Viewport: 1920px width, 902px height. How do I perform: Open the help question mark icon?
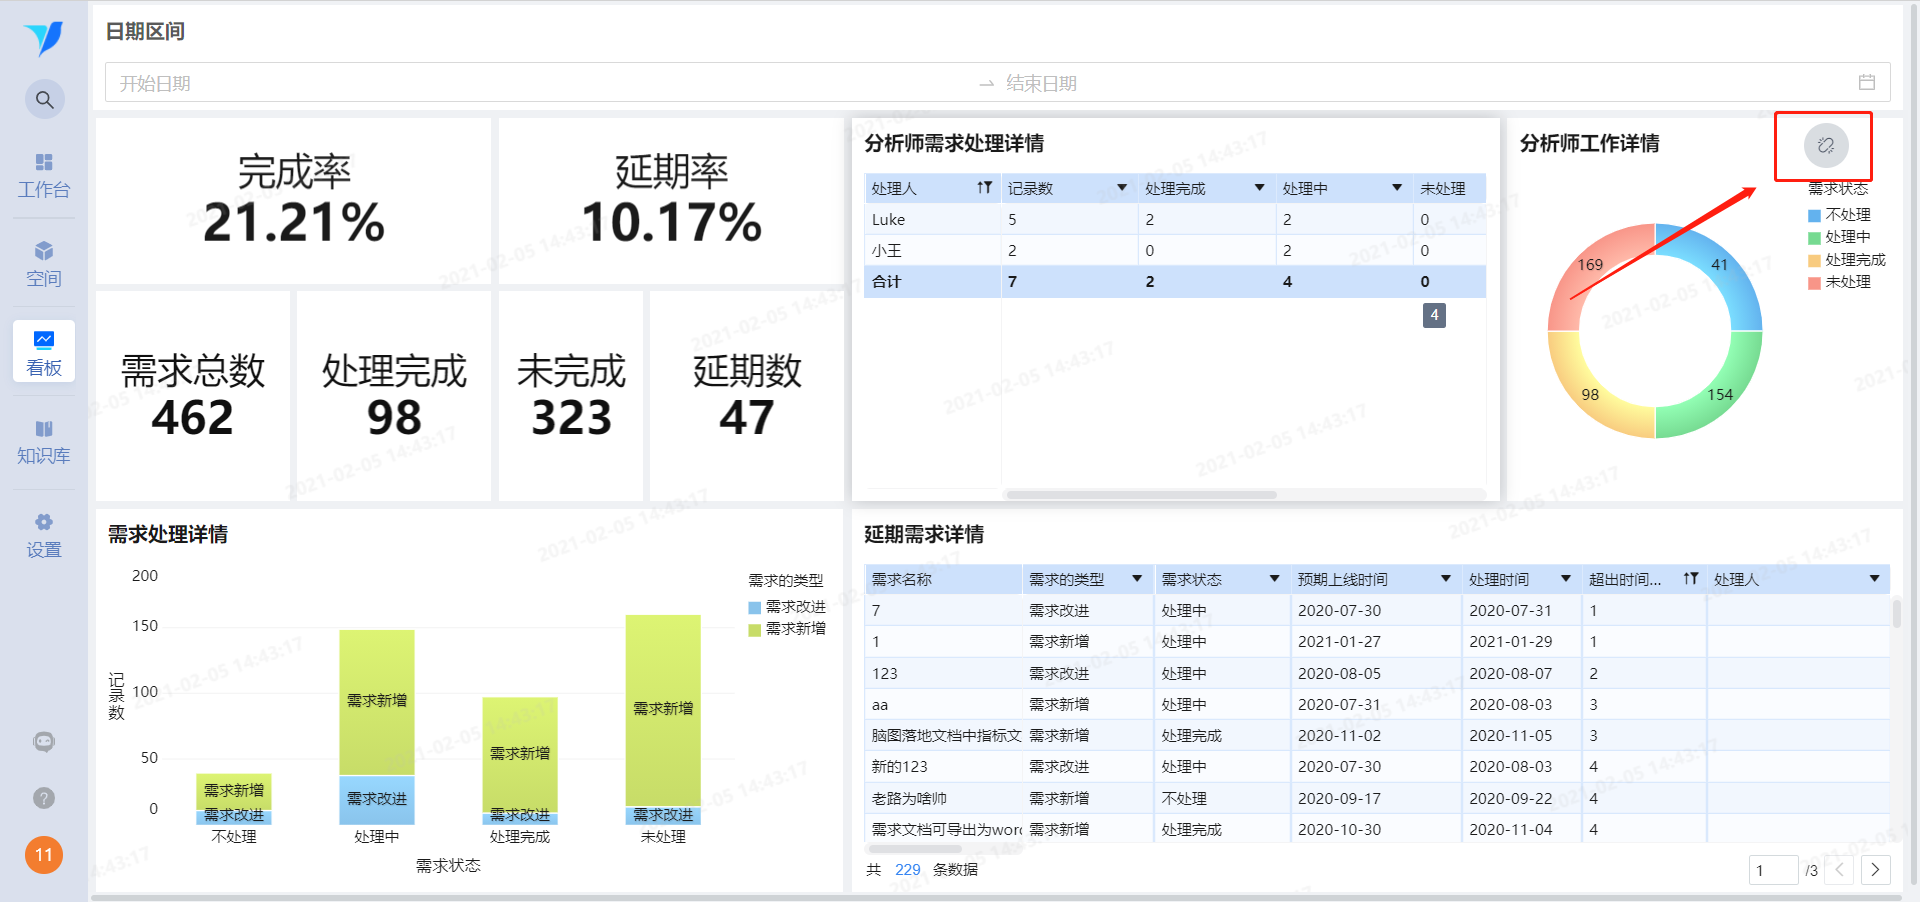click(x=44, y=798)
